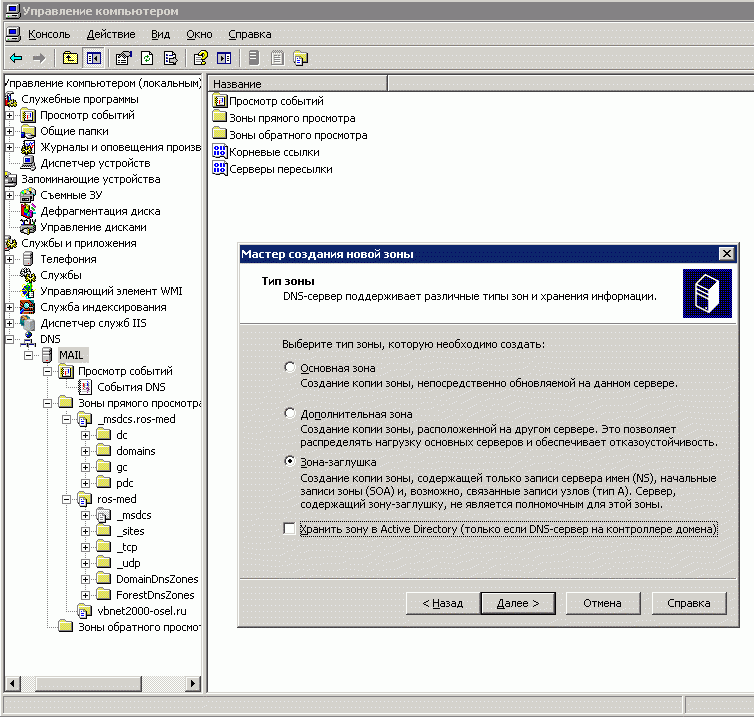Open the Вид menu
The height and width of the screenshot is (717, 754).
tap(161, 34)
